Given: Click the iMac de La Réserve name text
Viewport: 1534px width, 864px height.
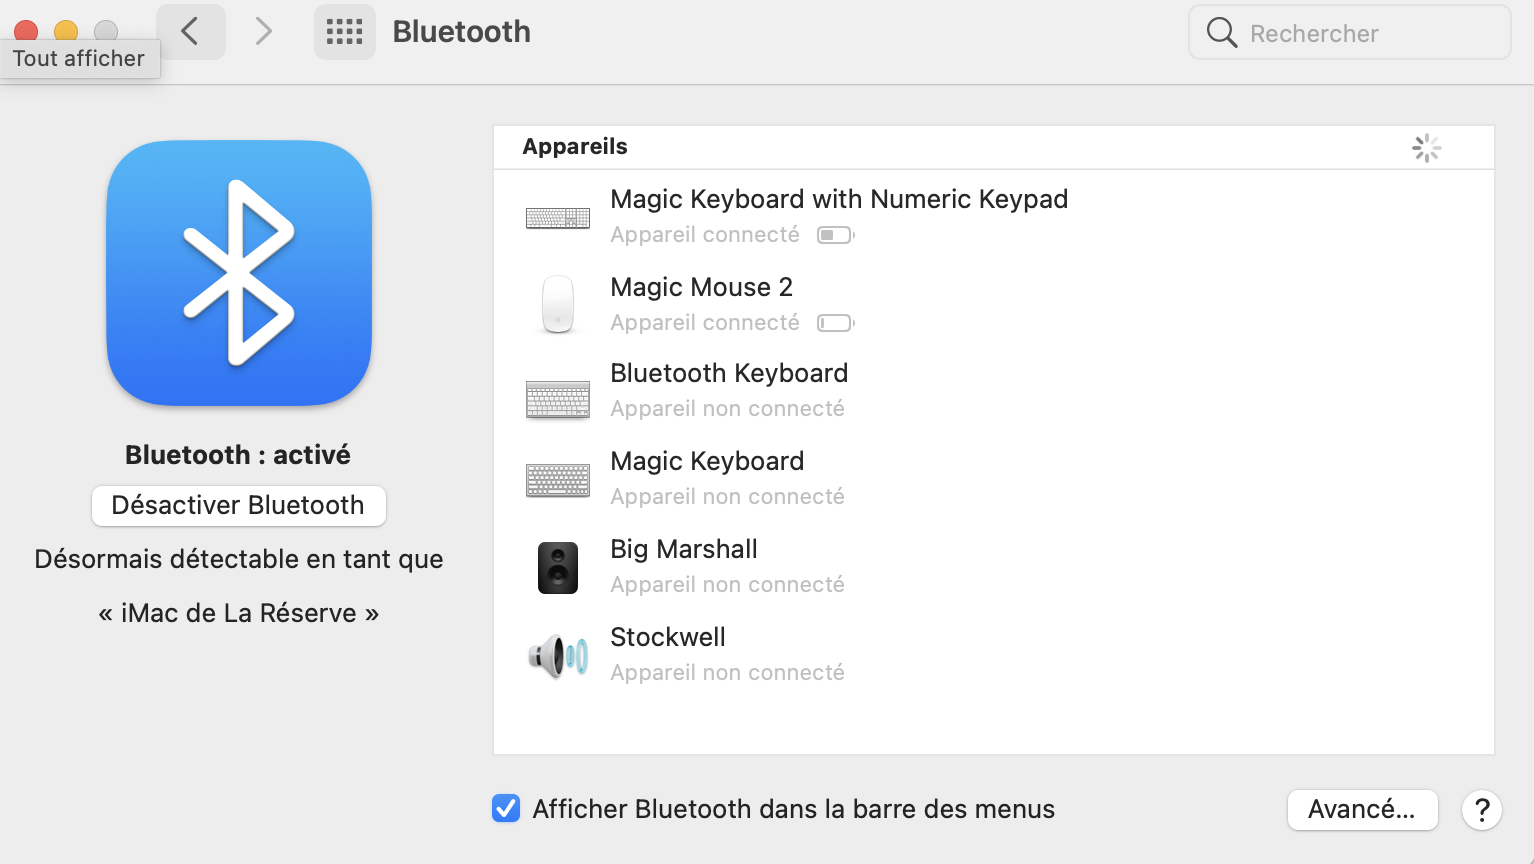Looking at the screenshot, I should point(239,613).
